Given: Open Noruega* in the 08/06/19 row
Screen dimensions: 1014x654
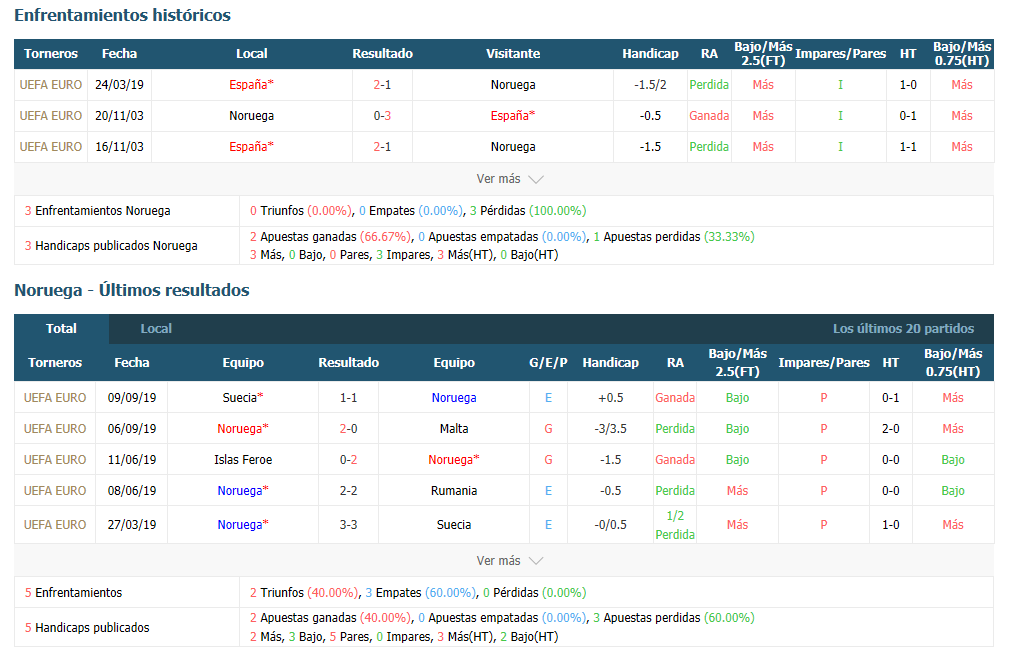Looking at the screenshot, I should (x=243, y=491).
